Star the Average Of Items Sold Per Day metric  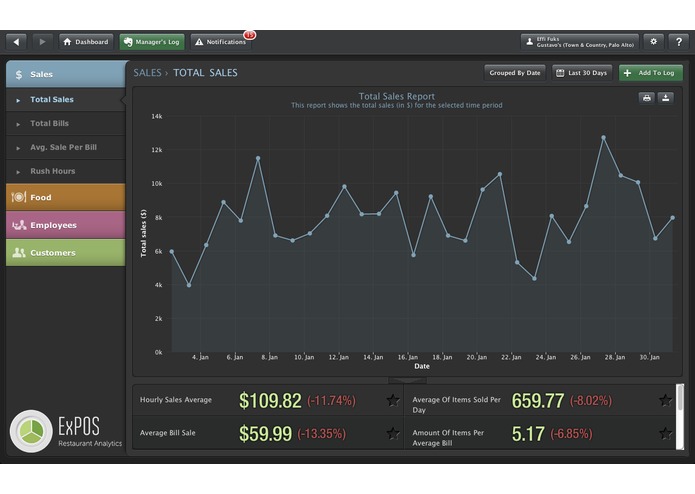click(665, 401)
